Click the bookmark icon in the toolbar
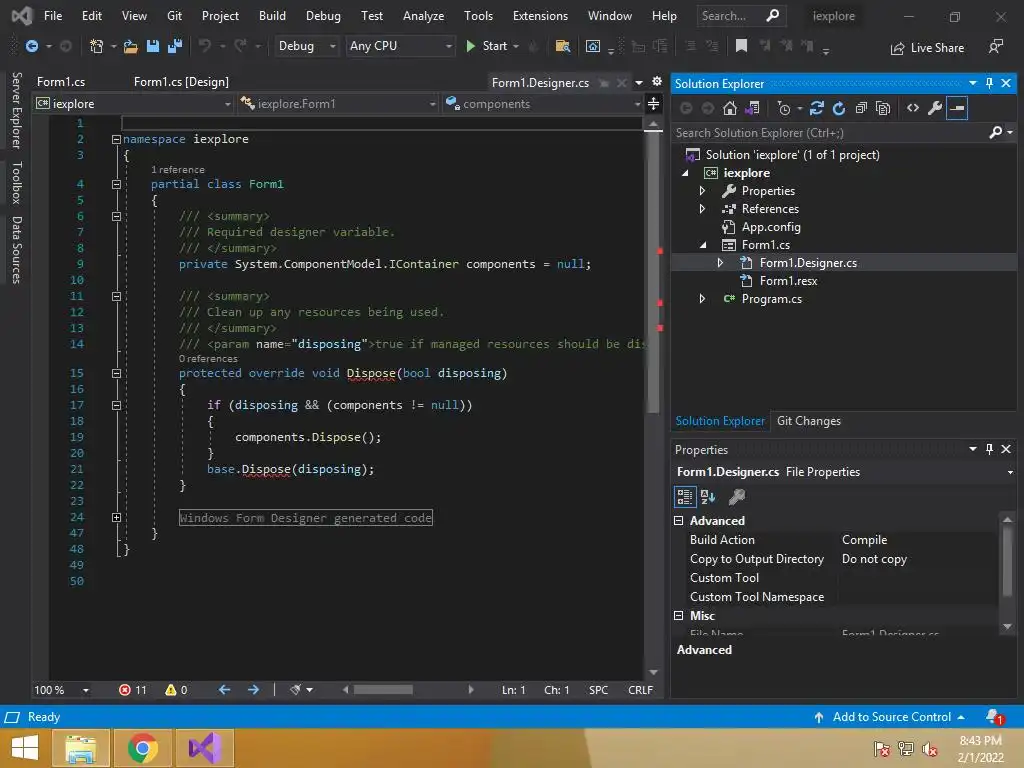This screenshot has width=1024, height=768. [x=741, y=46]
